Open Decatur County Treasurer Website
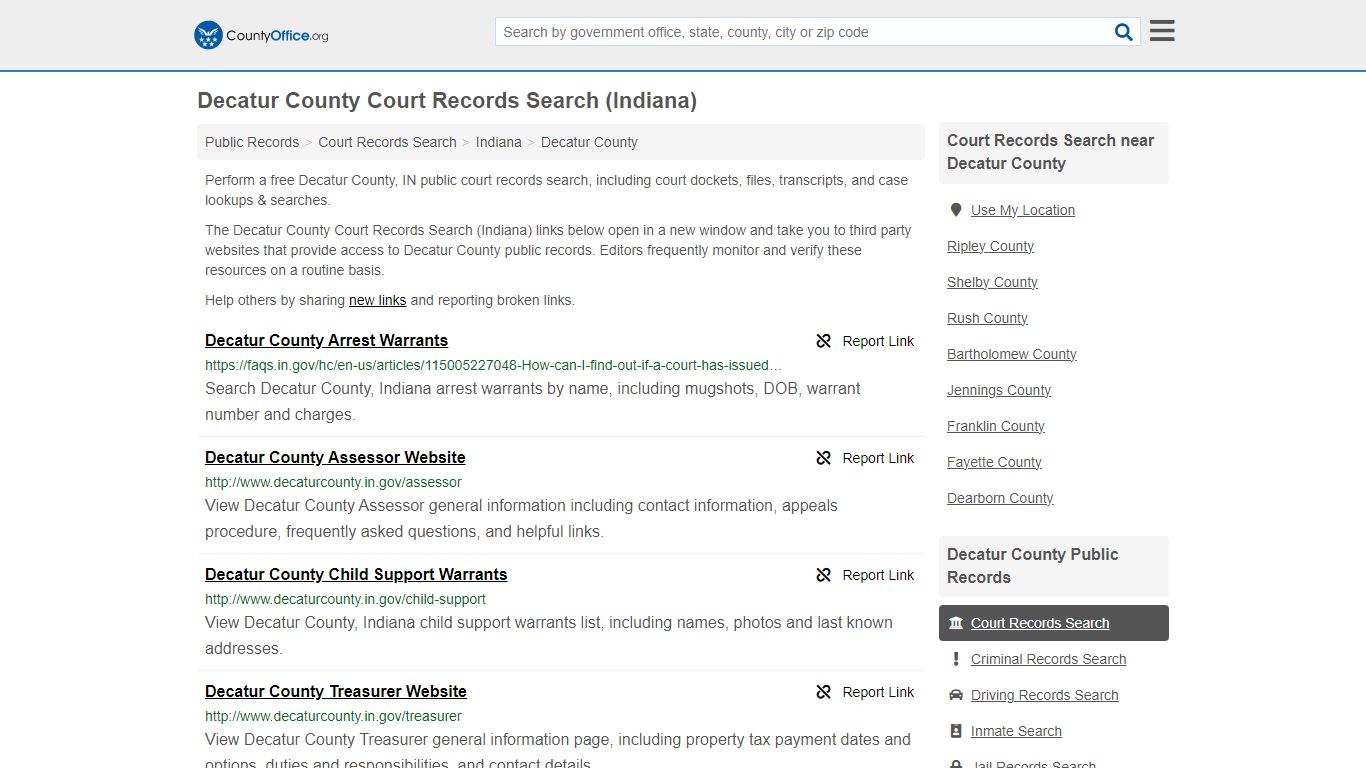Screen dimensions: 1366x768 click(x=336, y=691)
